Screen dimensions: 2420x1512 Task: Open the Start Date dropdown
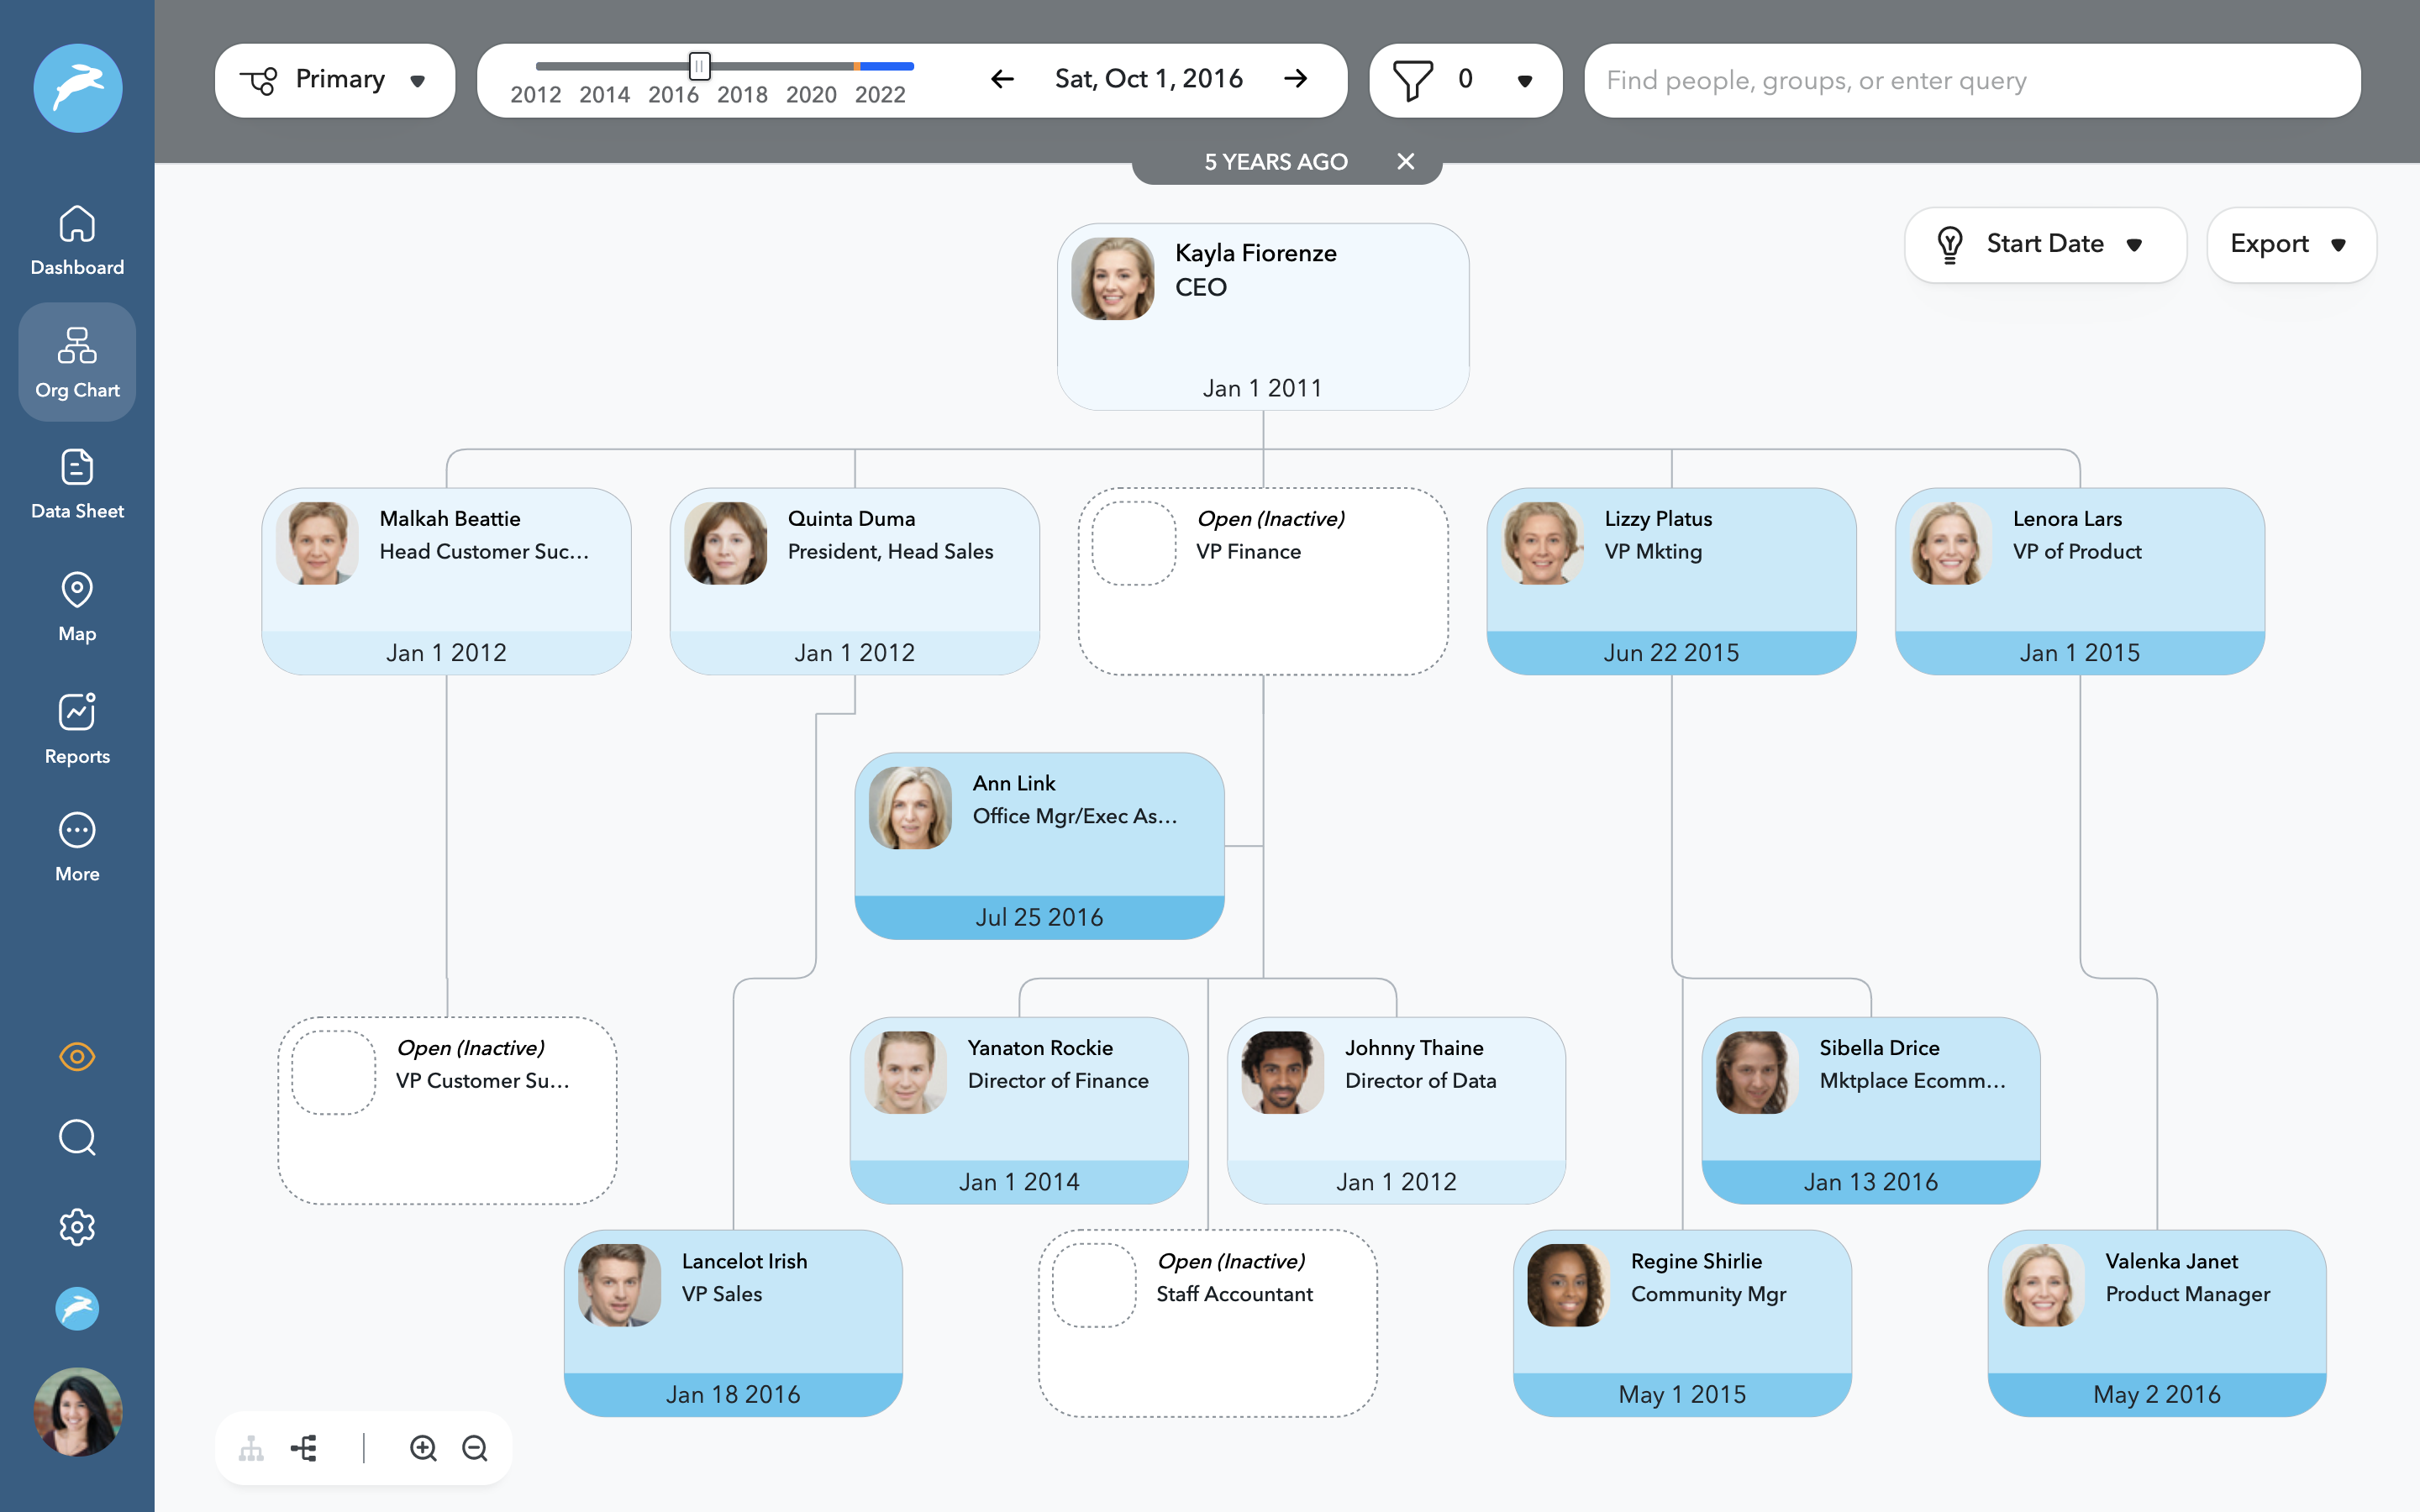pyautogui.click(x=2045, y=244)
